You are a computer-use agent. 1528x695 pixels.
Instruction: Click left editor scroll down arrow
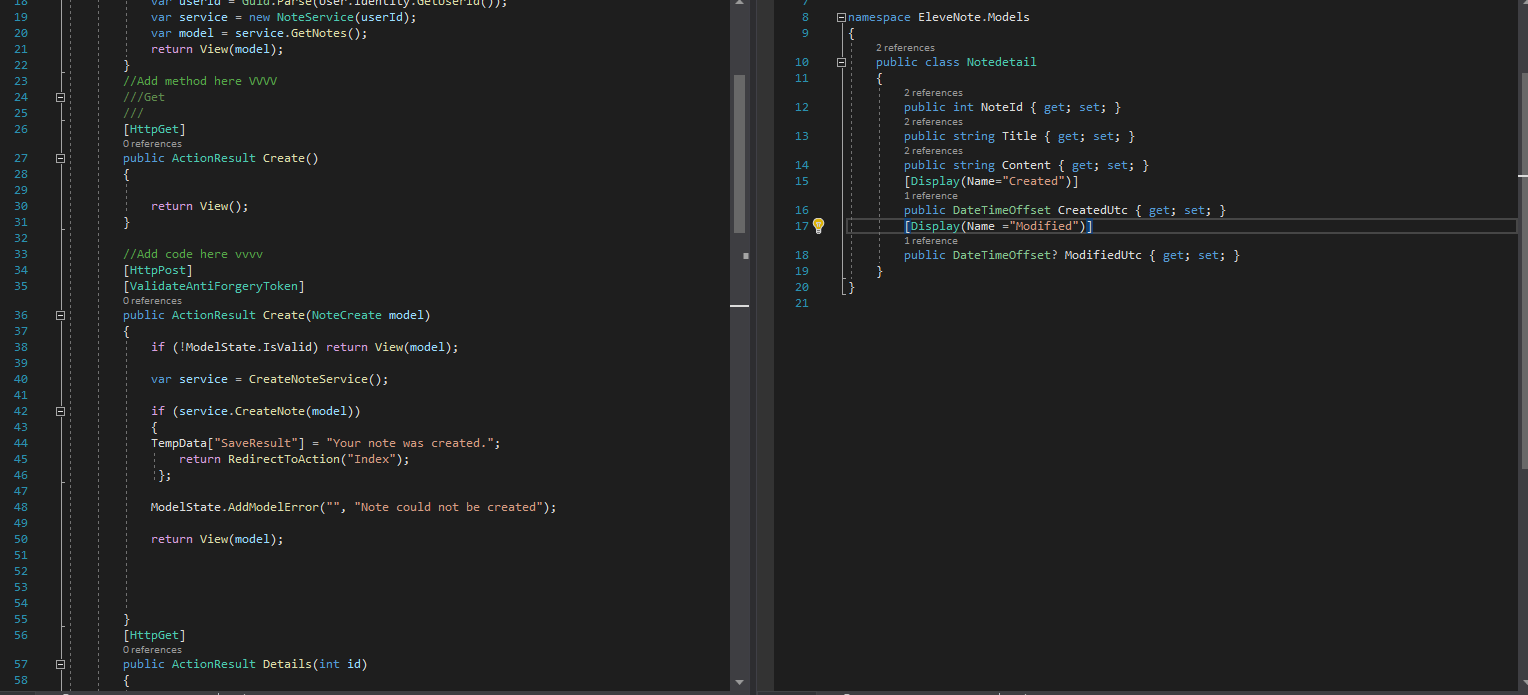[740, 683]
